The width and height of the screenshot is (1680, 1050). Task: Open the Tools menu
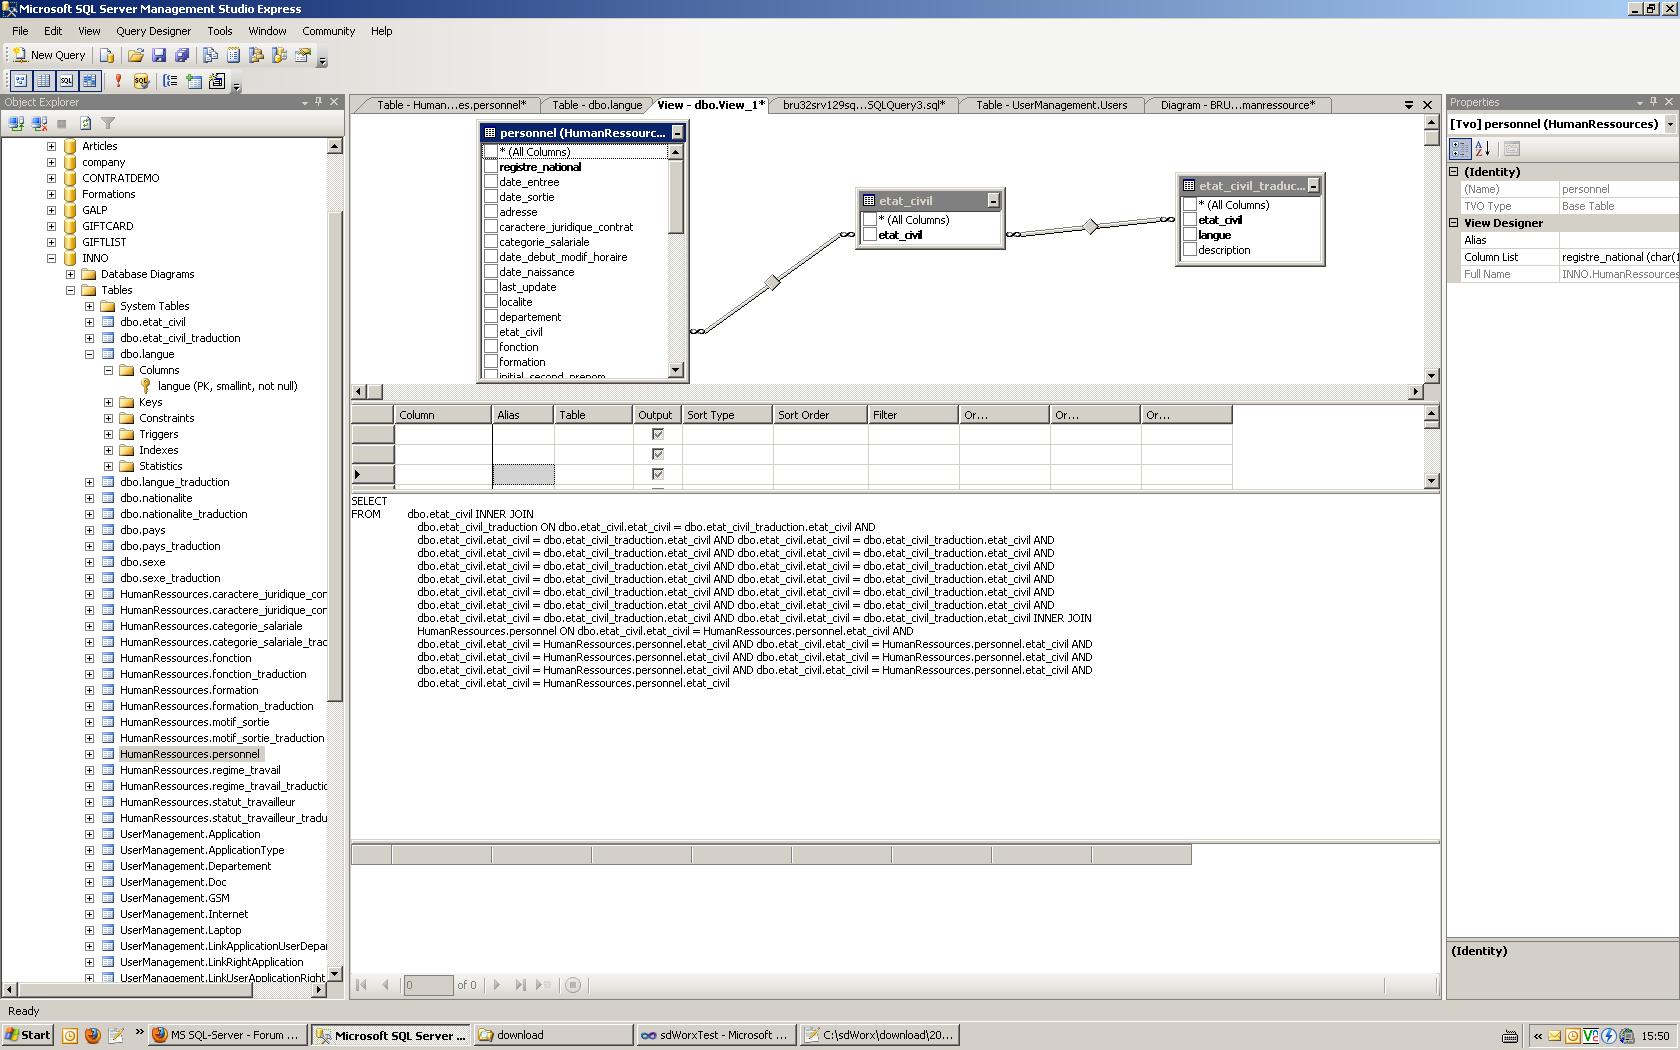coord(219,31)
